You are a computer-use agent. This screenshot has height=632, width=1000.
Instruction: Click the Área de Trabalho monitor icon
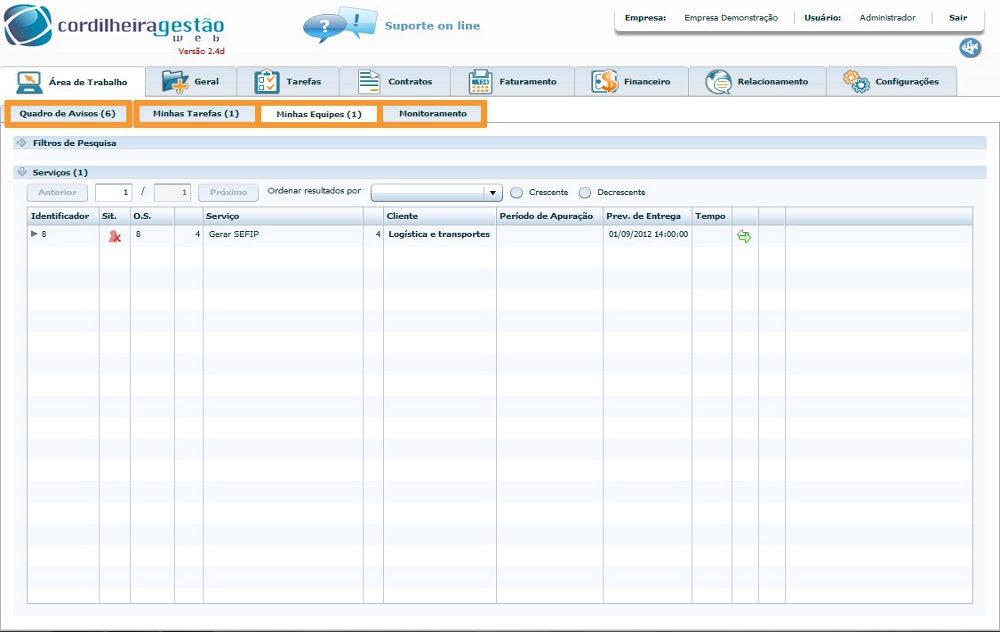pyautogui.click(x=29, y=82)
